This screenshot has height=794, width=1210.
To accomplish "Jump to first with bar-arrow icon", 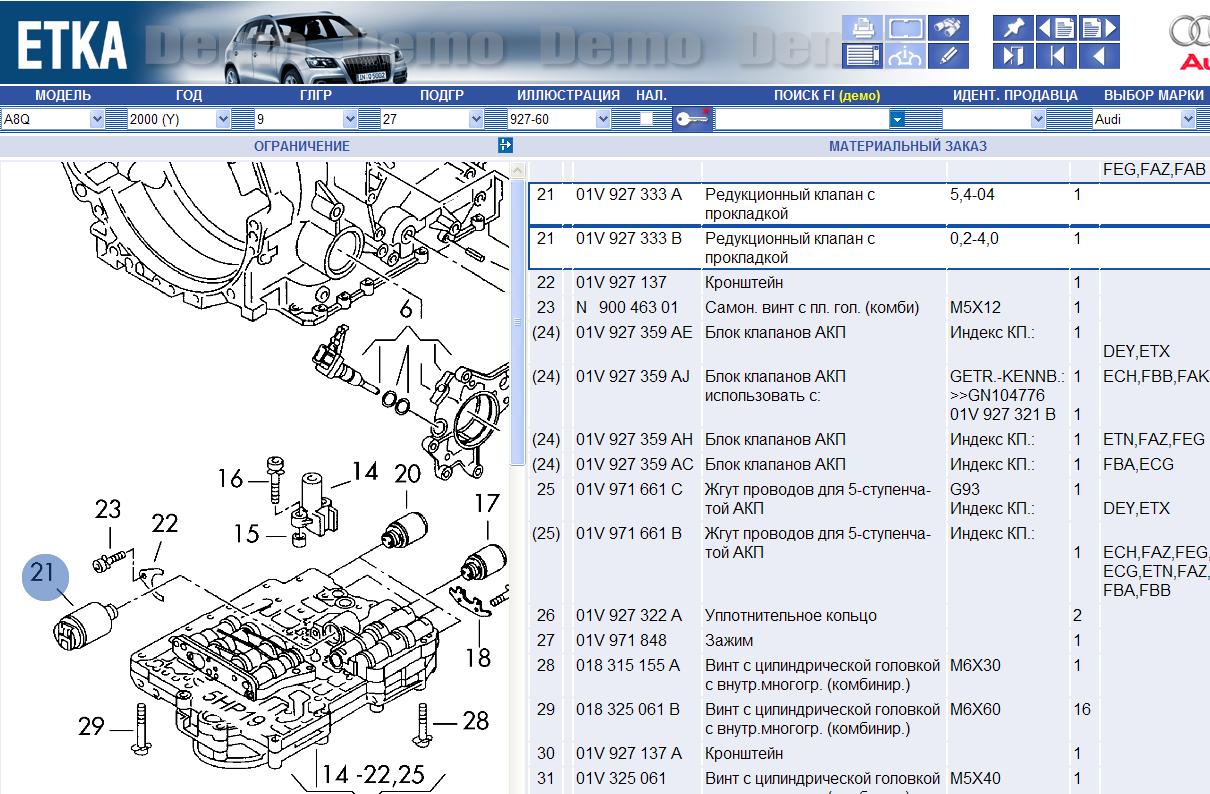I will click(x=1055, y=56).
